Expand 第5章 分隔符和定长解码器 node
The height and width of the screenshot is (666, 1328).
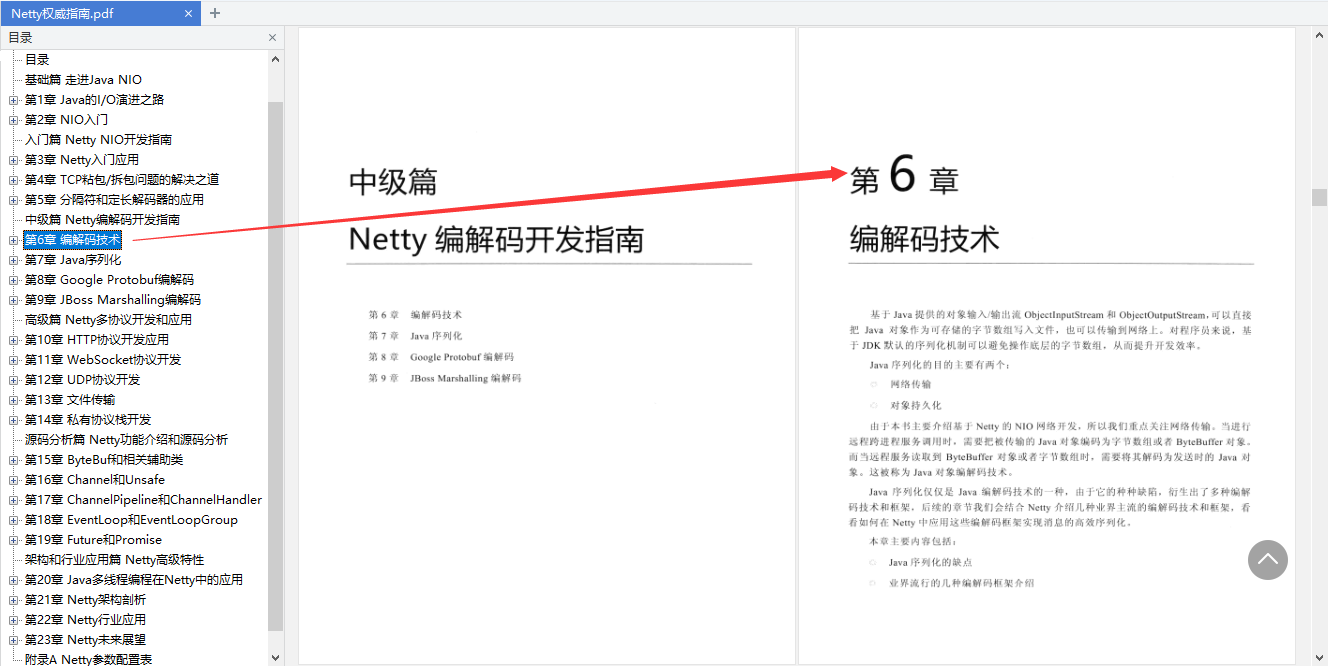(13, 200)
